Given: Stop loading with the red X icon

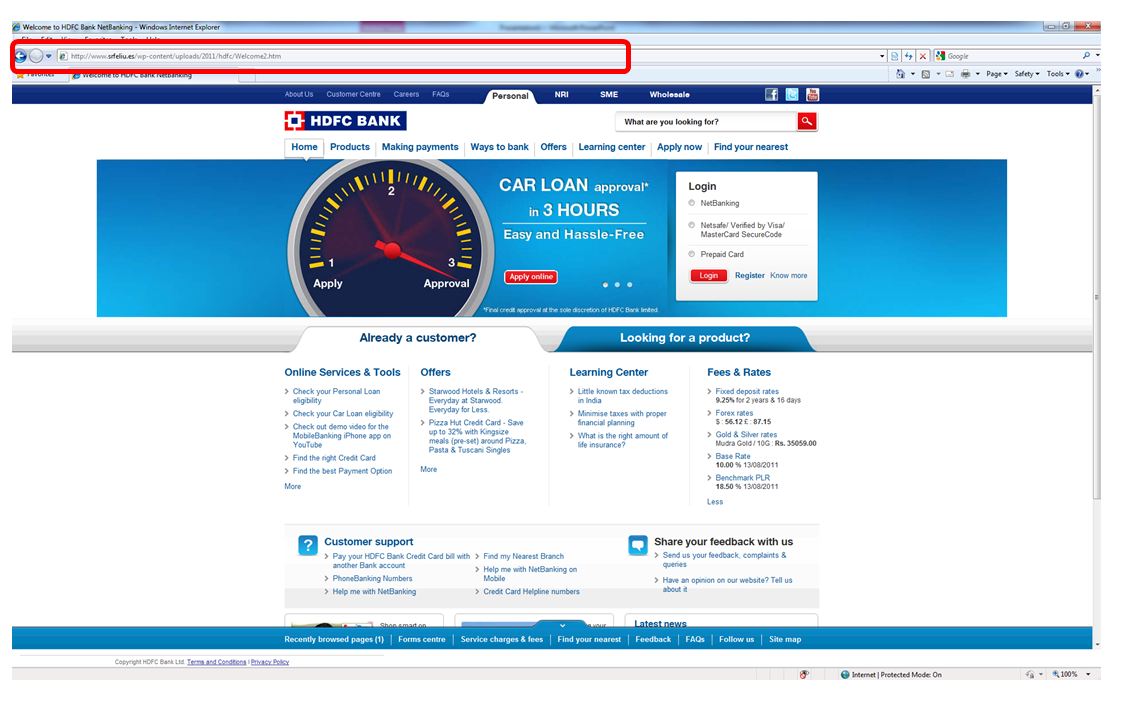Looking at the screenshot, I should point(923,56).
